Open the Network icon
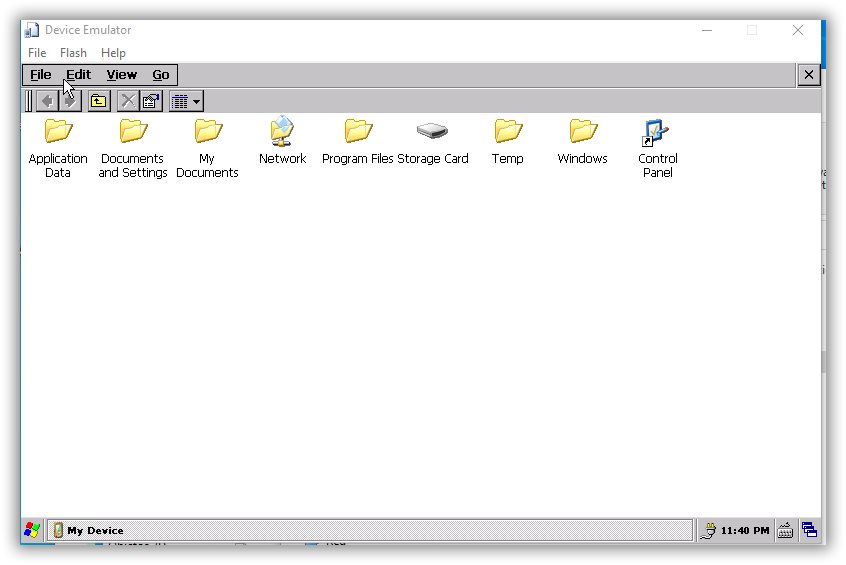This screenshot has height=565, width=846. (282, 141)
